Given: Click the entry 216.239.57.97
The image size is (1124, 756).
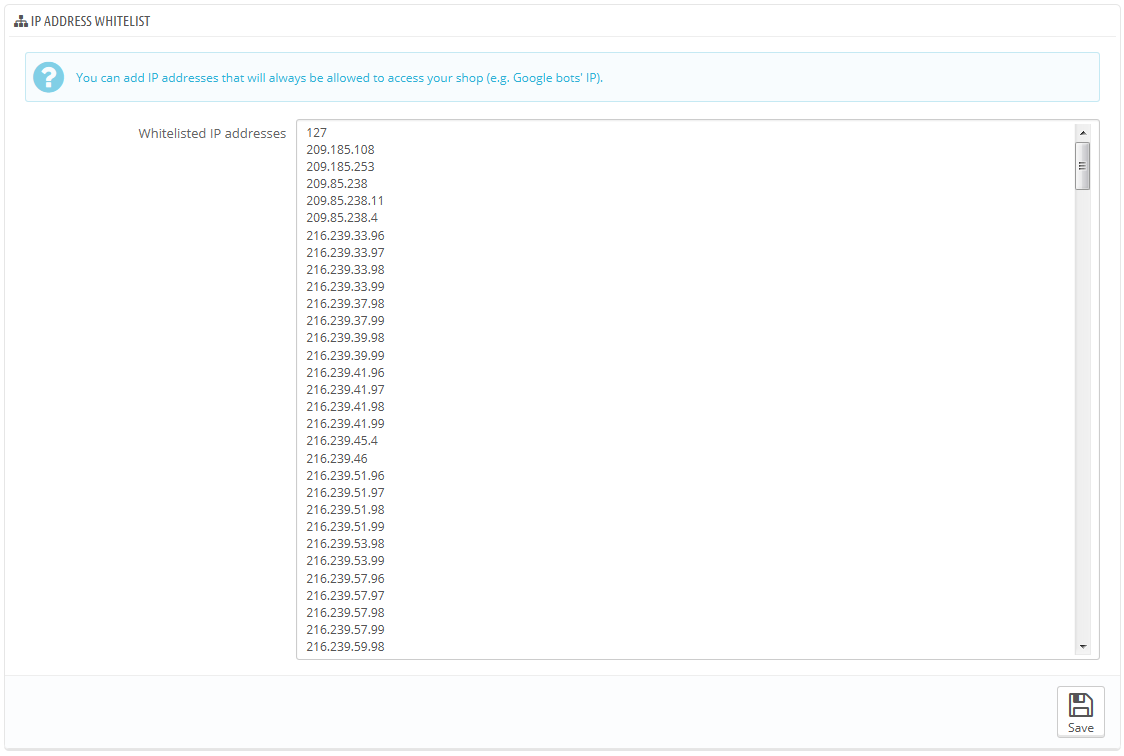Looking at the screenshot, I should coord(346,596).
